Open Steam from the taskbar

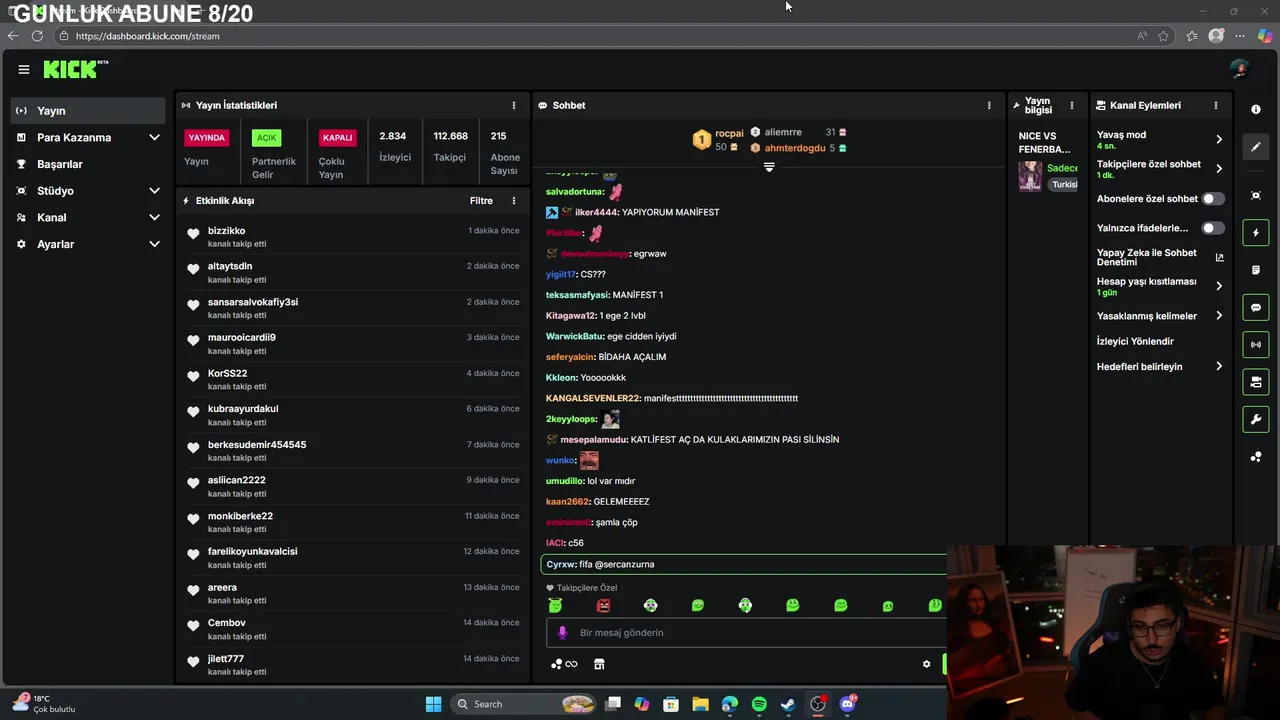[788, 704]
